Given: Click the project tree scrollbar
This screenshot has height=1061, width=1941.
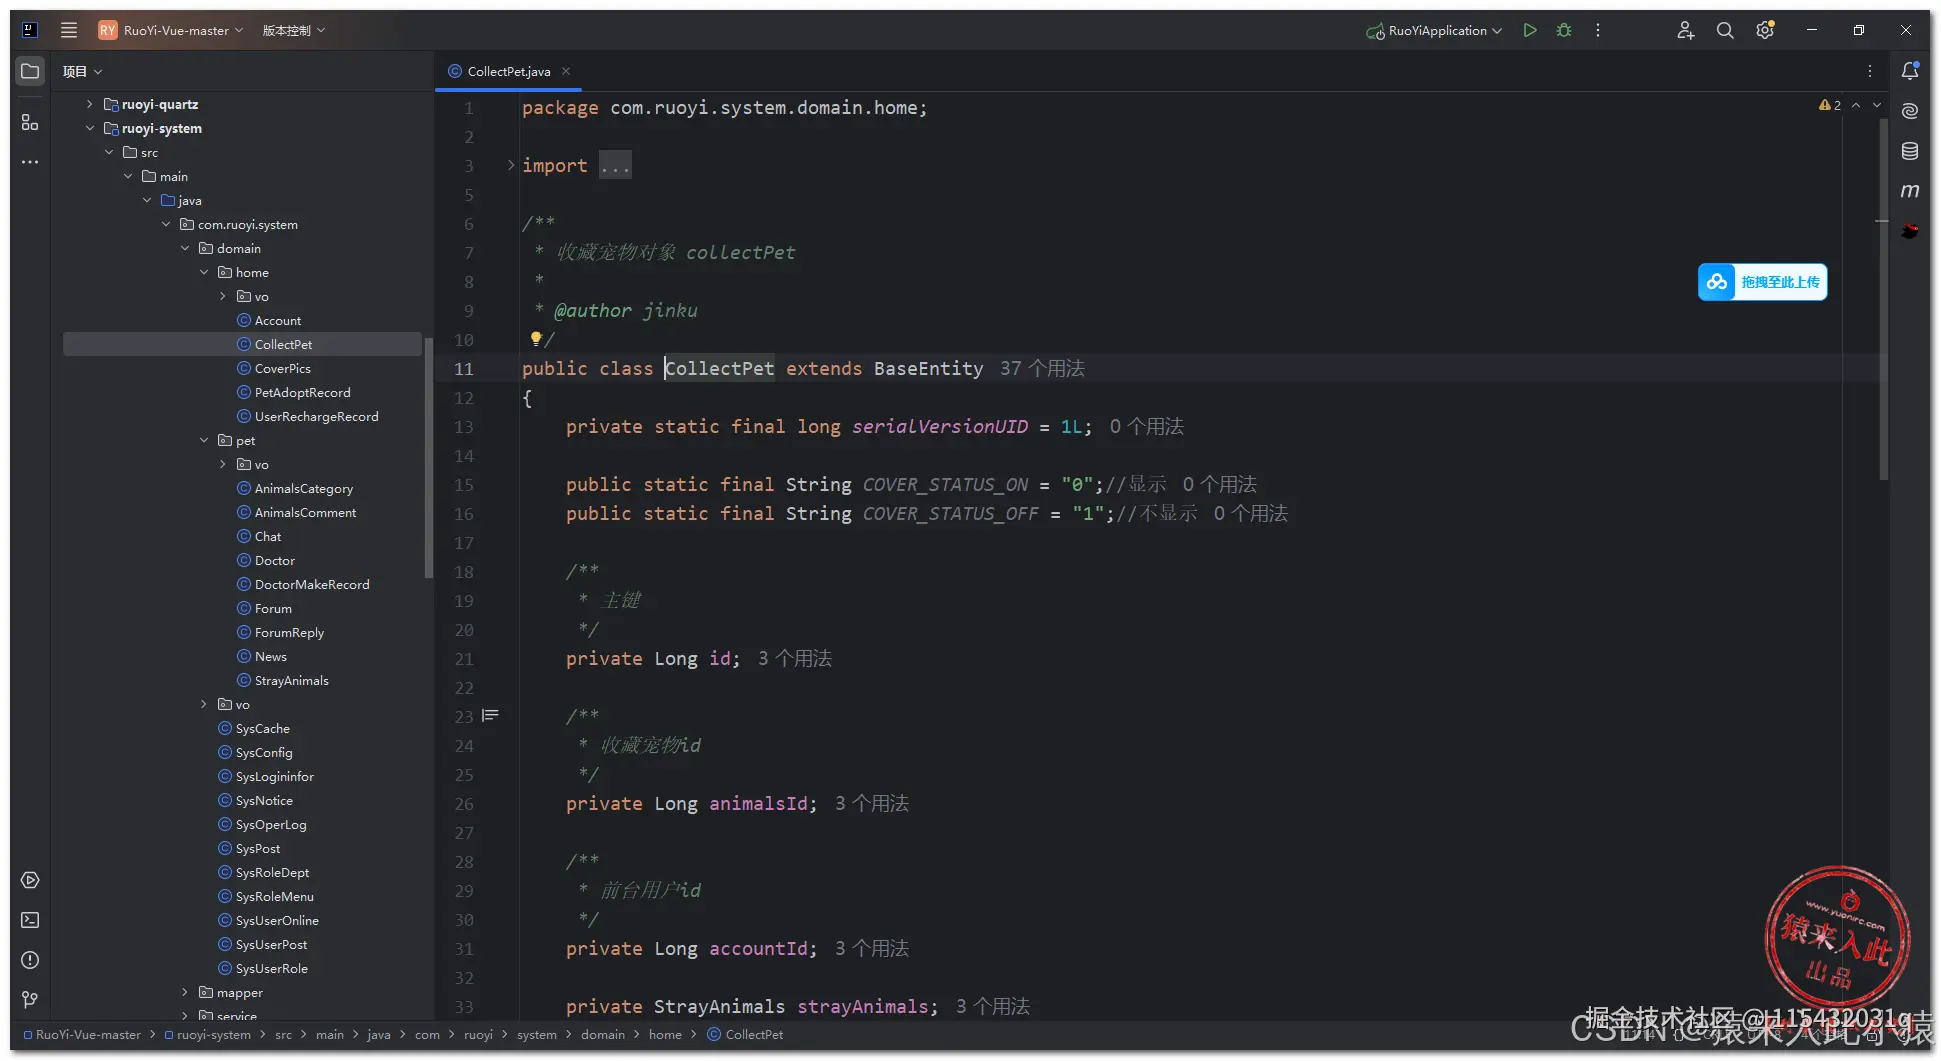Looking at the screenshot, I should (x=429, y=458).
